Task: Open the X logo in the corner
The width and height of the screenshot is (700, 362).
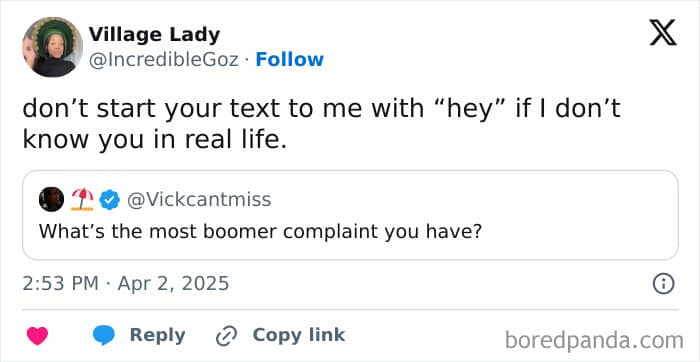Action: pos(663,33)
